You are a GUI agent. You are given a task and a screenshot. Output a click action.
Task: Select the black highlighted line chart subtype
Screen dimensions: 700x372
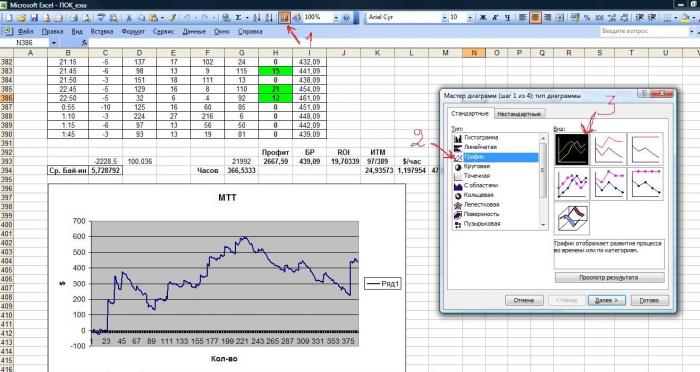tap(571, 149)
